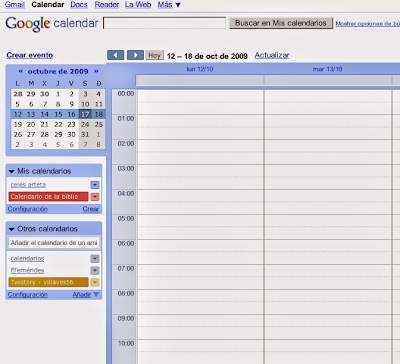The image size is (400, 364).
Task: Open options arrow for Twistory calendar
Action: pos(95,282)
